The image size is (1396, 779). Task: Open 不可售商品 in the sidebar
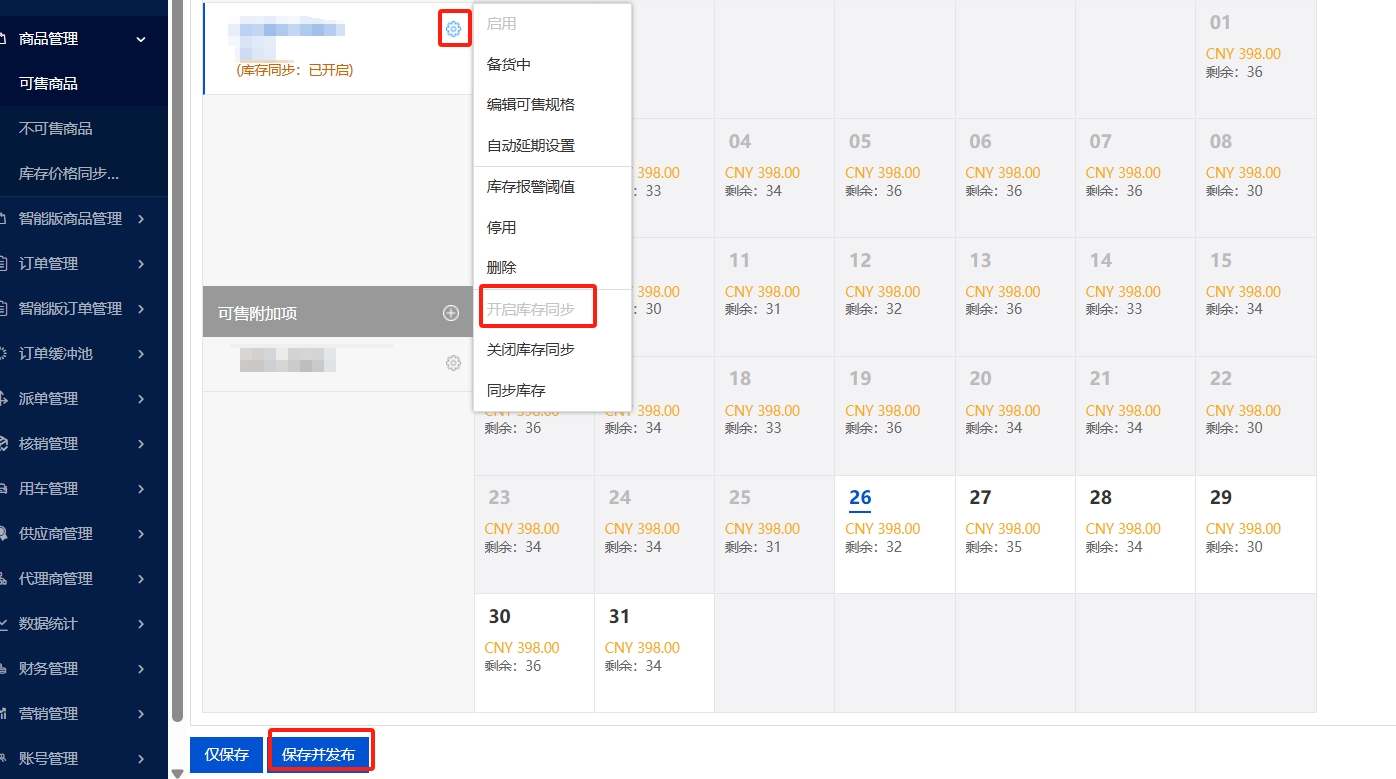[x=56, y=129]
